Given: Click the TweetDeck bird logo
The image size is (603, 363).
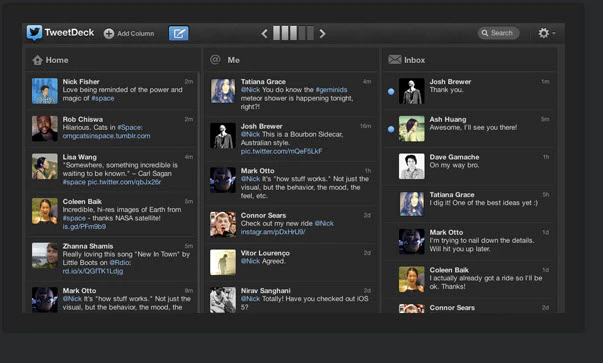Looking at the screenshot, I should 34,33.
